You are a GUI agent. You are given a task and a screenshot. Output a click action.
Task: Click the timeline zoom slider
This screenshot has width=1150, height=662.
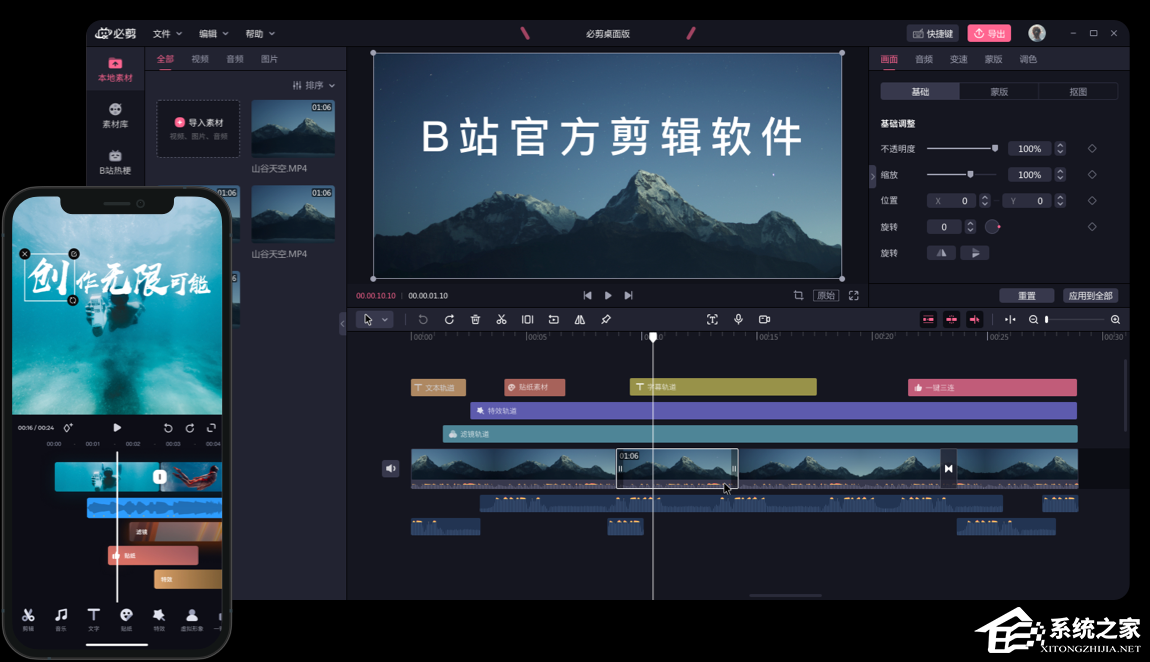1075,320
